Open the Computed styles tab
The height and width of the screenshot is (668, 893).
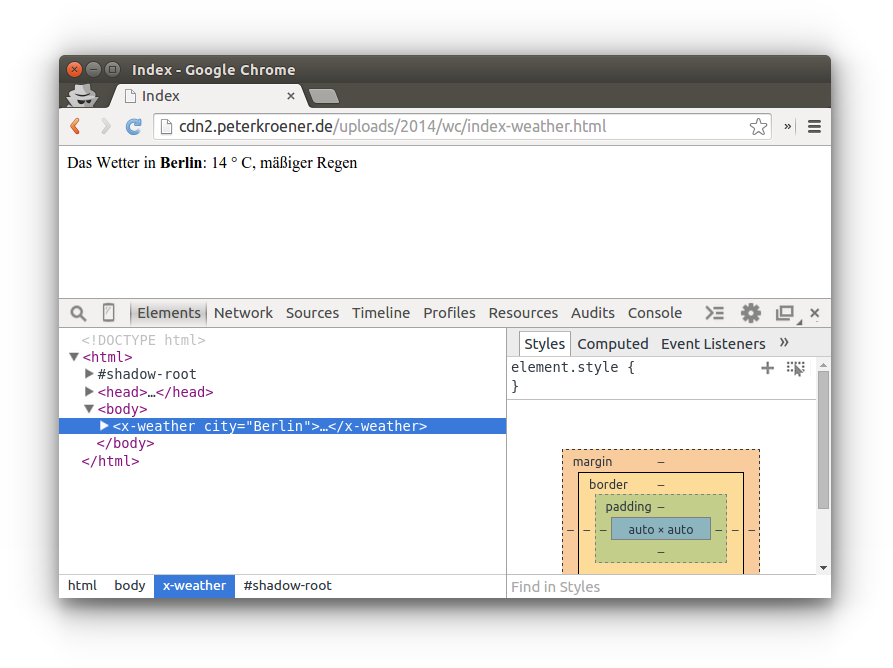pyautogui.click(x=612, y=344)
